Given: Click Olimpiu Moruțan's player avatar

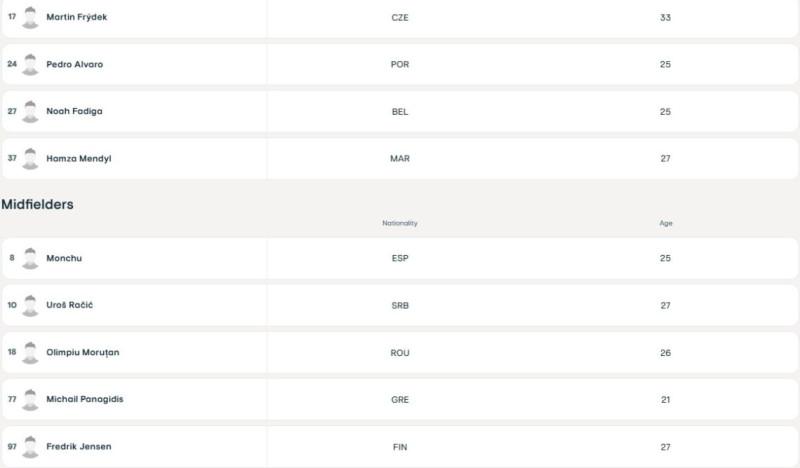Looking at the screenshot, I should coord(30,353).
